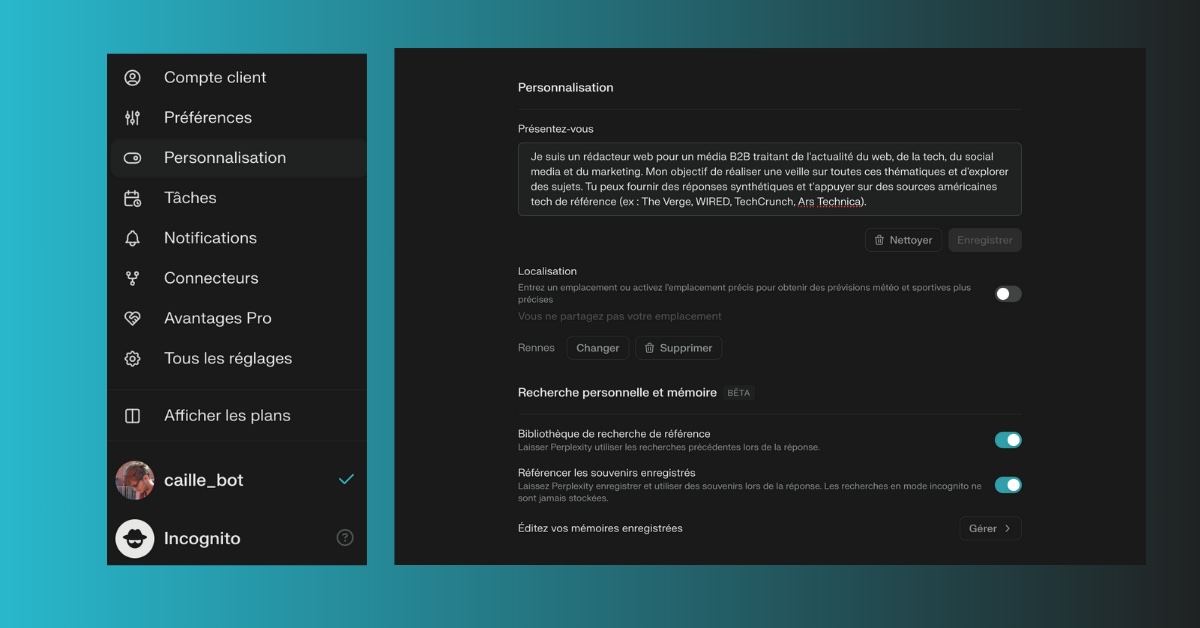1200x628 pixels.
Task: Click the Afficher les plans panel icon
Action: pos(132,416)
